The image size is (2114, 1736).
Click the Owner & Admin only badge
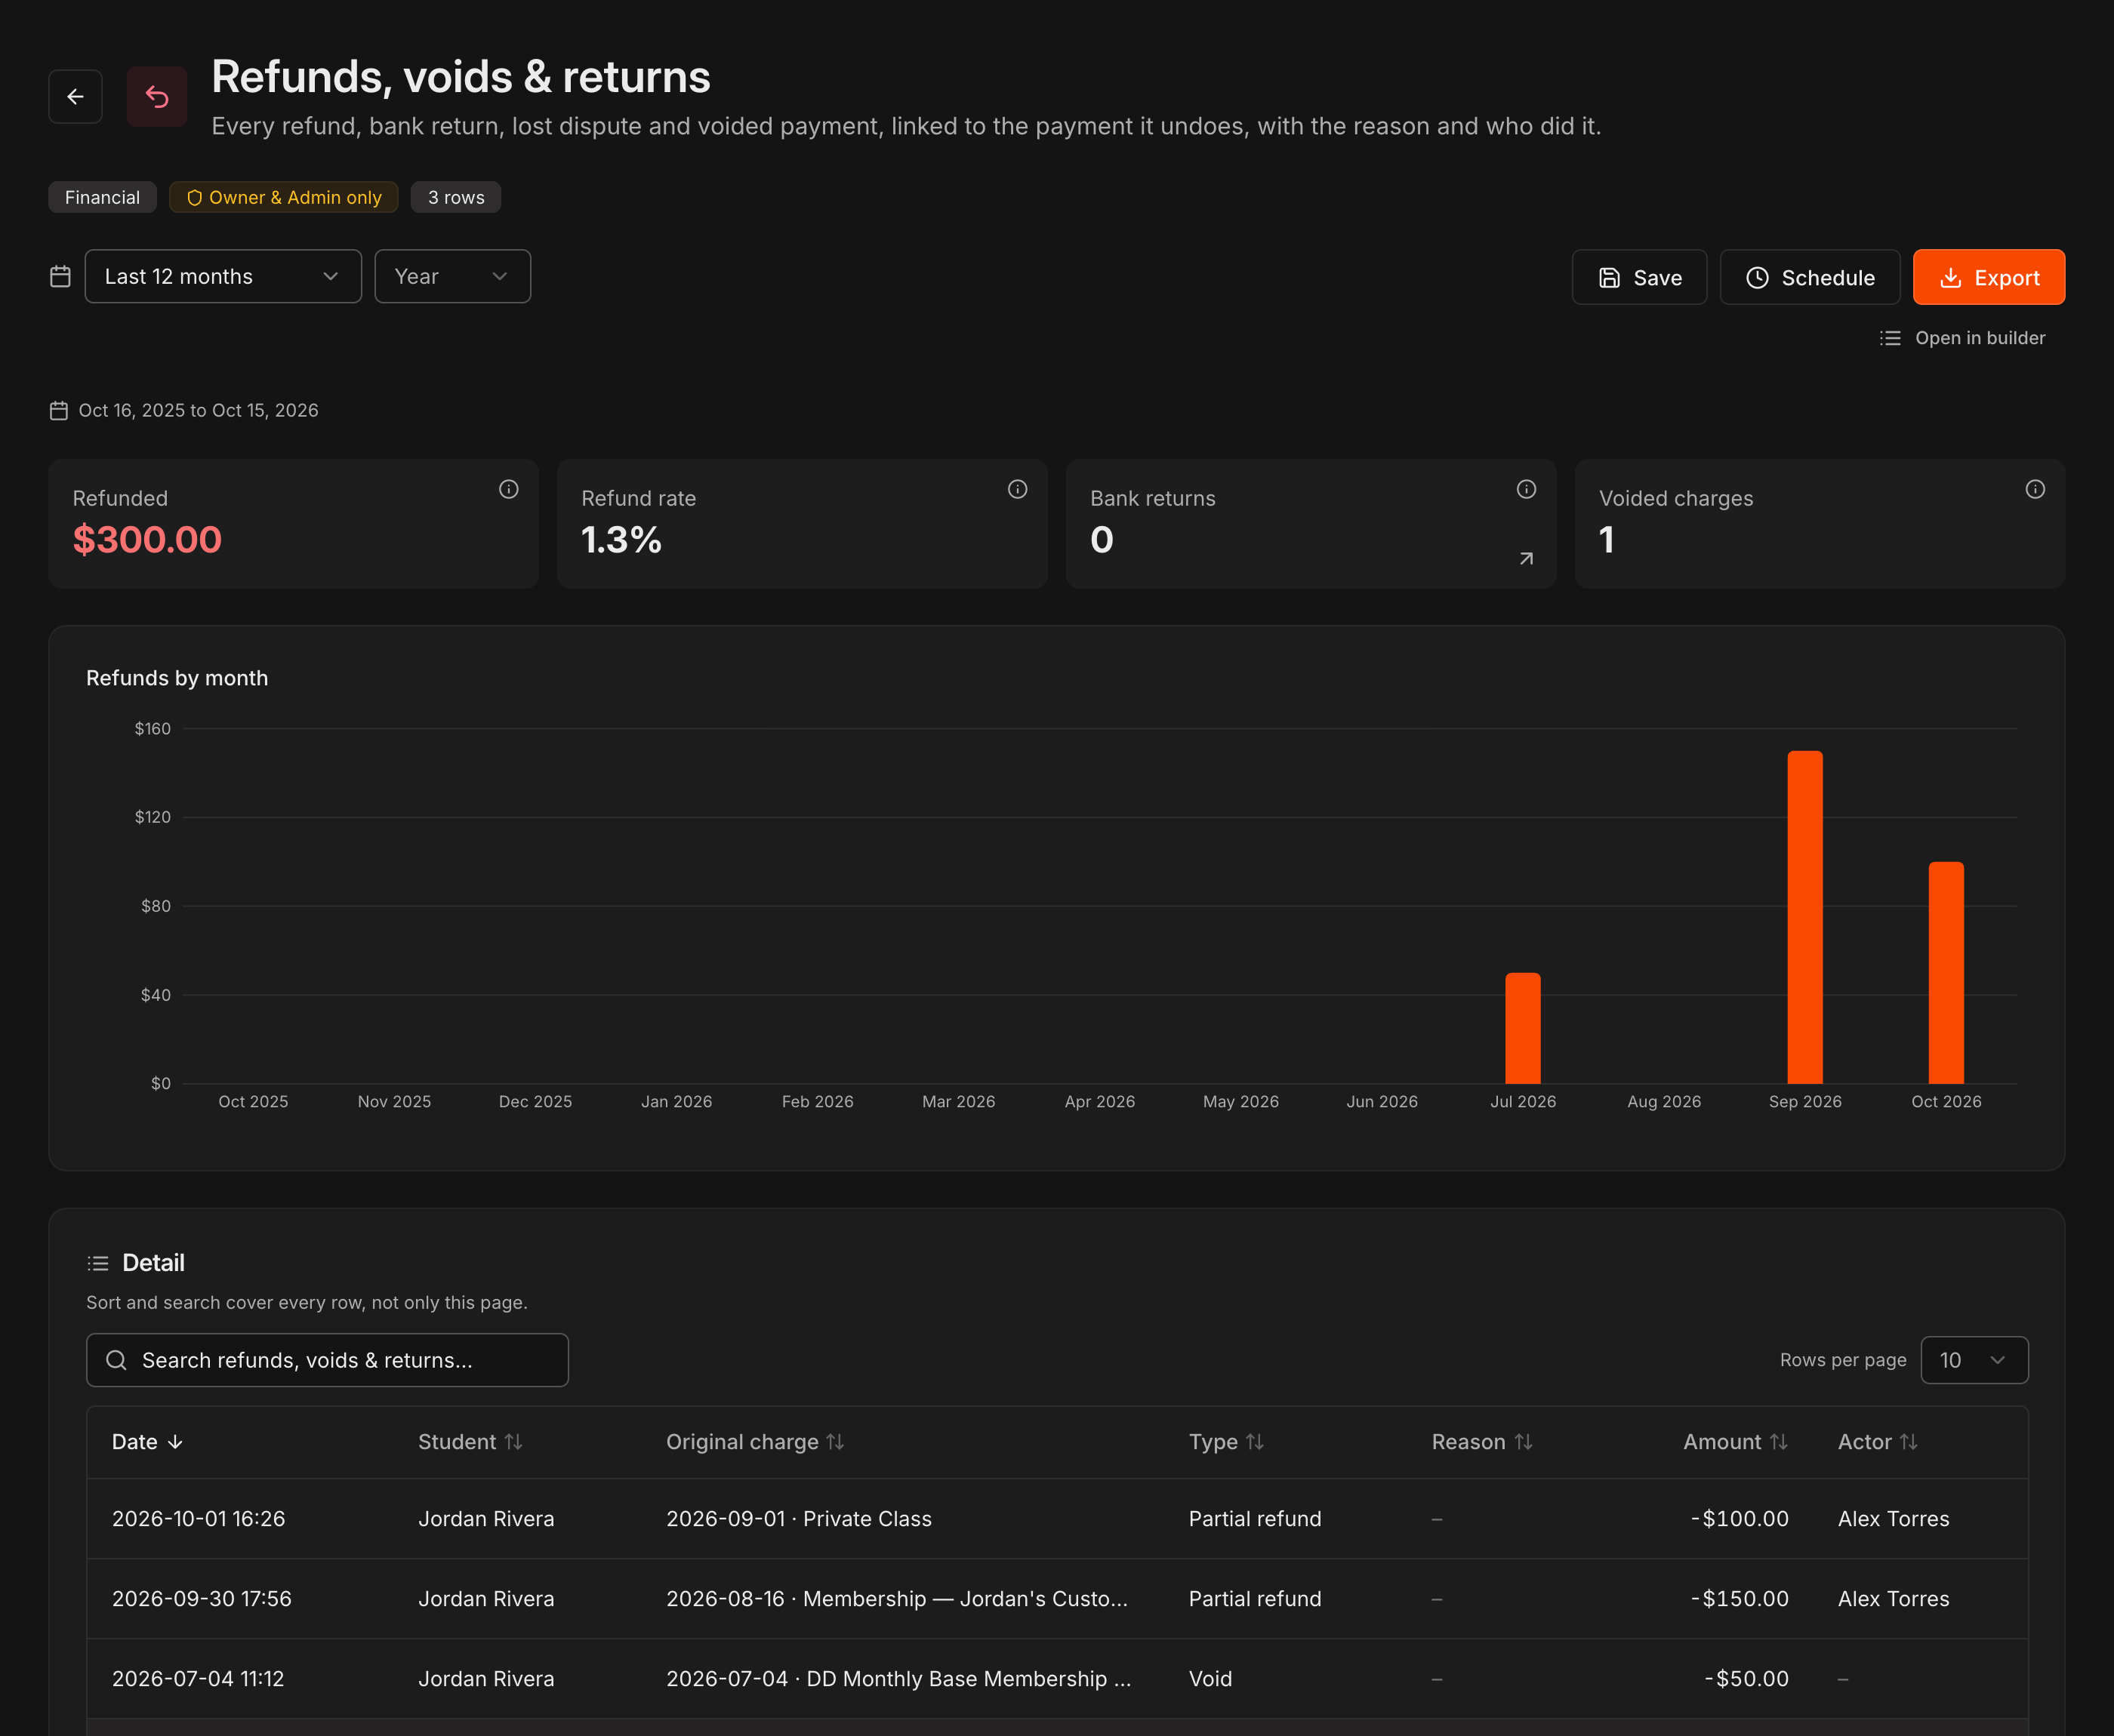tap(284, 197)
